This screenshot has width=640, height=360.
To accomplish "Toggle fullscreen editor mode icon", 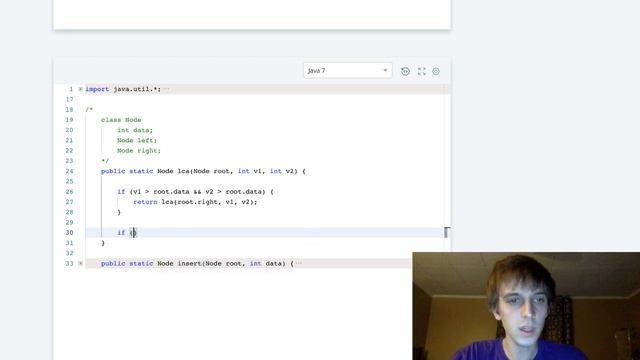I will click(x=422, y=71).
